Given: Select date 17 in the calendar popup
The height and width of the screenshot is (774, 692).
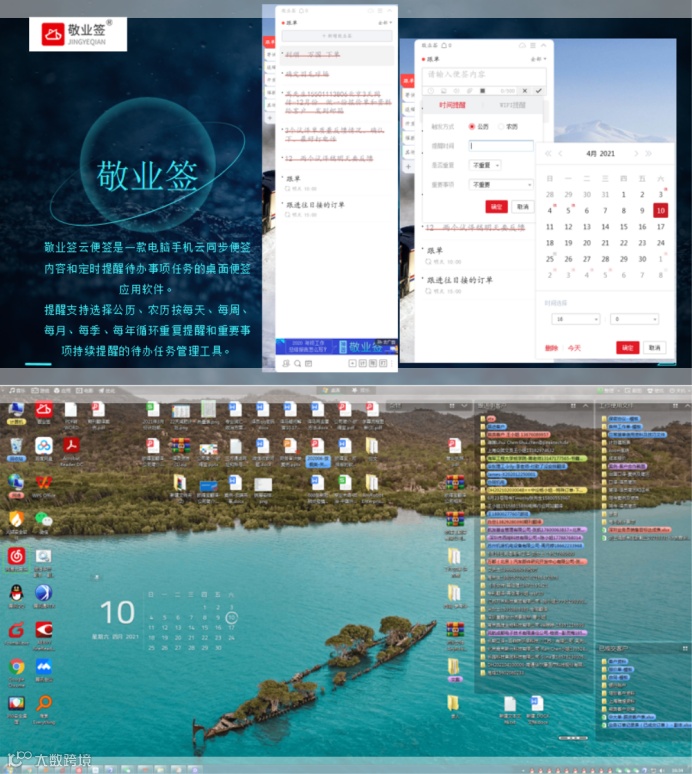Looking at the screenshot, I should tap(660, 227).
